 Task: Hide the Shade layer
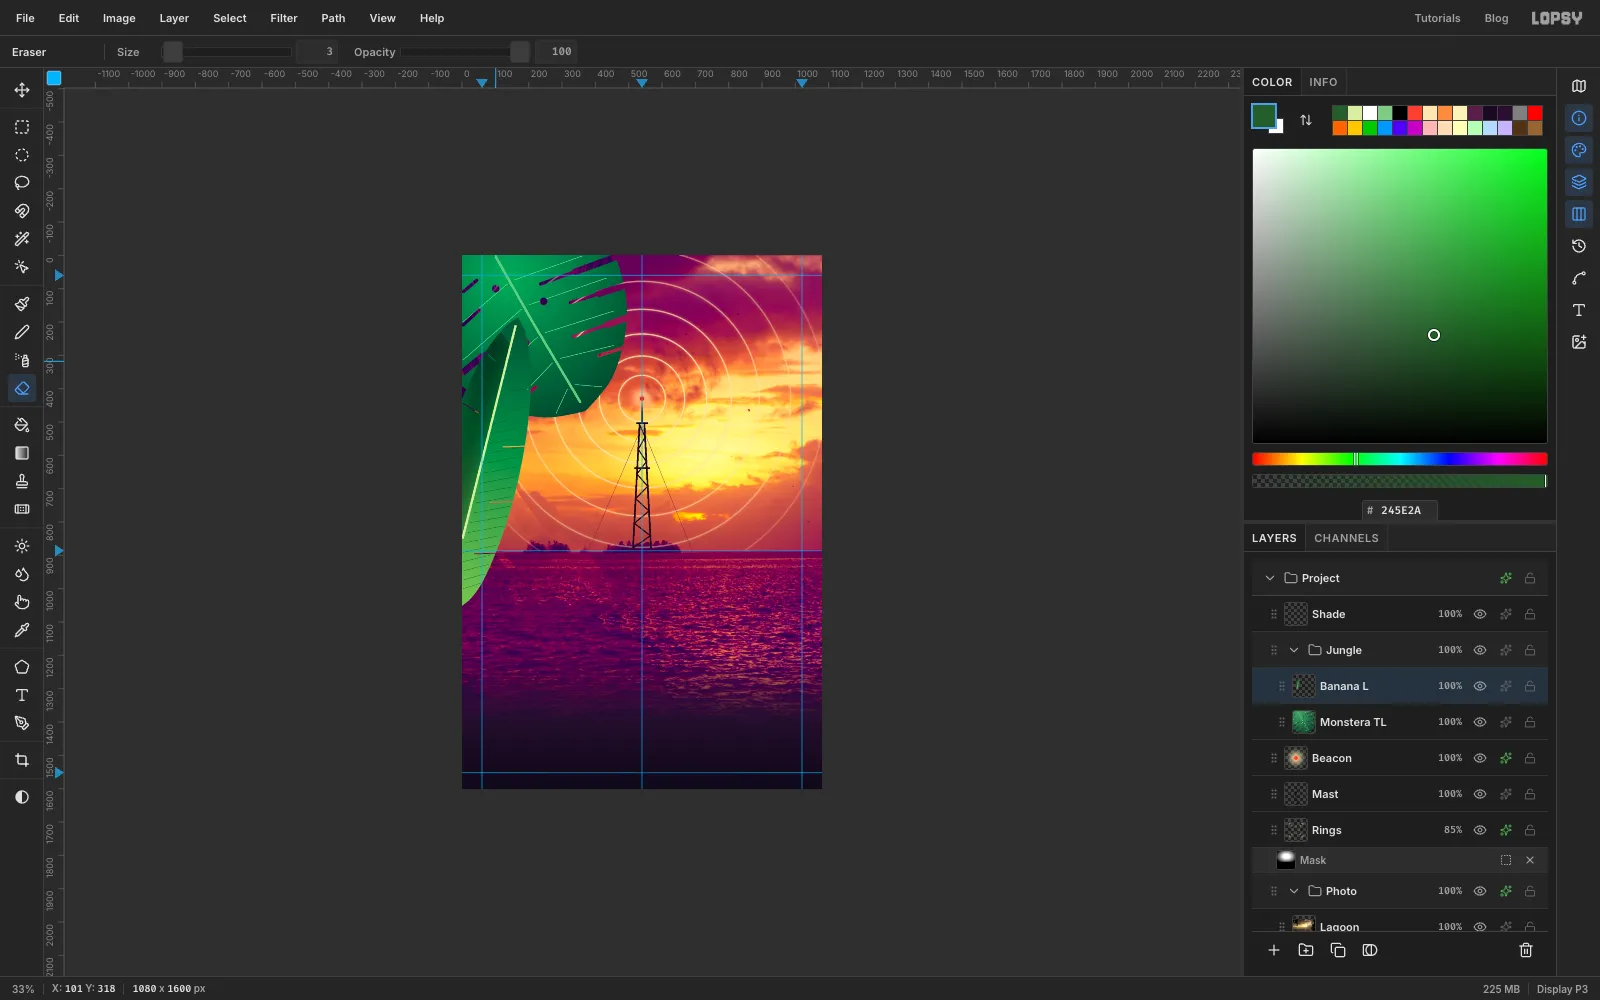1480,614
